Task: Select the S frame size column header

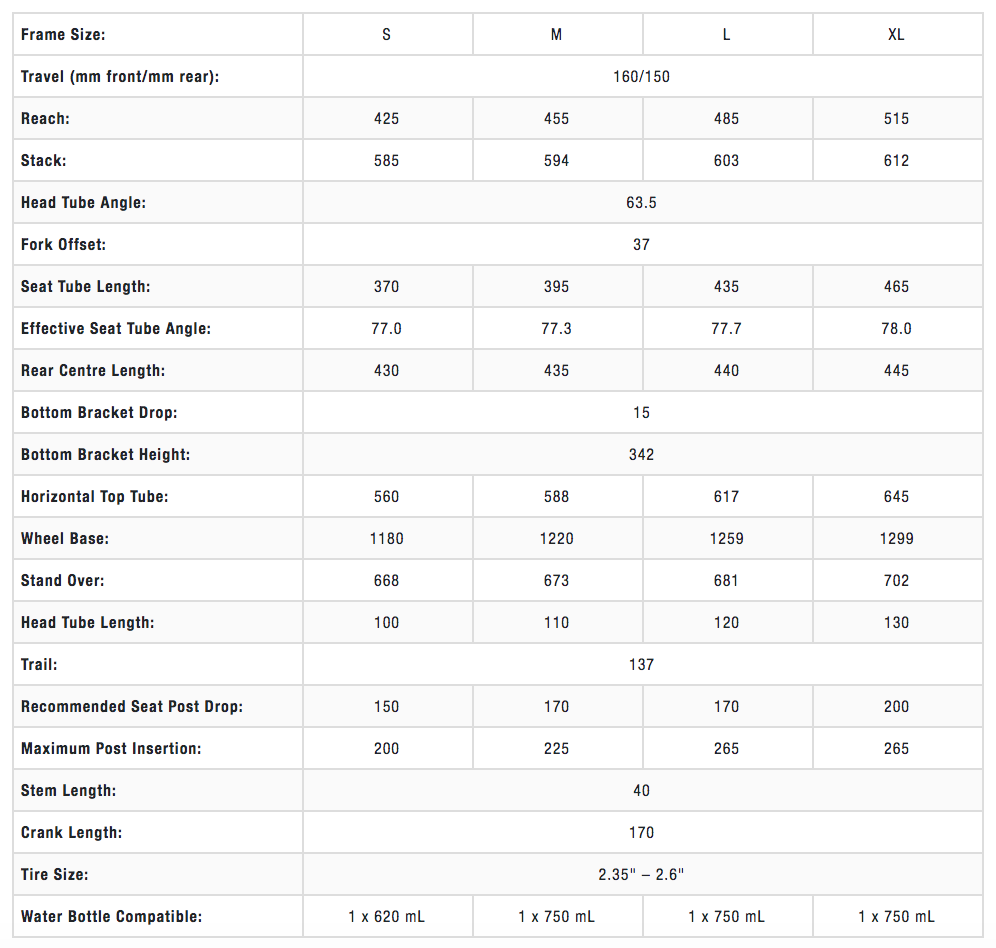Action: pos(386,35)
